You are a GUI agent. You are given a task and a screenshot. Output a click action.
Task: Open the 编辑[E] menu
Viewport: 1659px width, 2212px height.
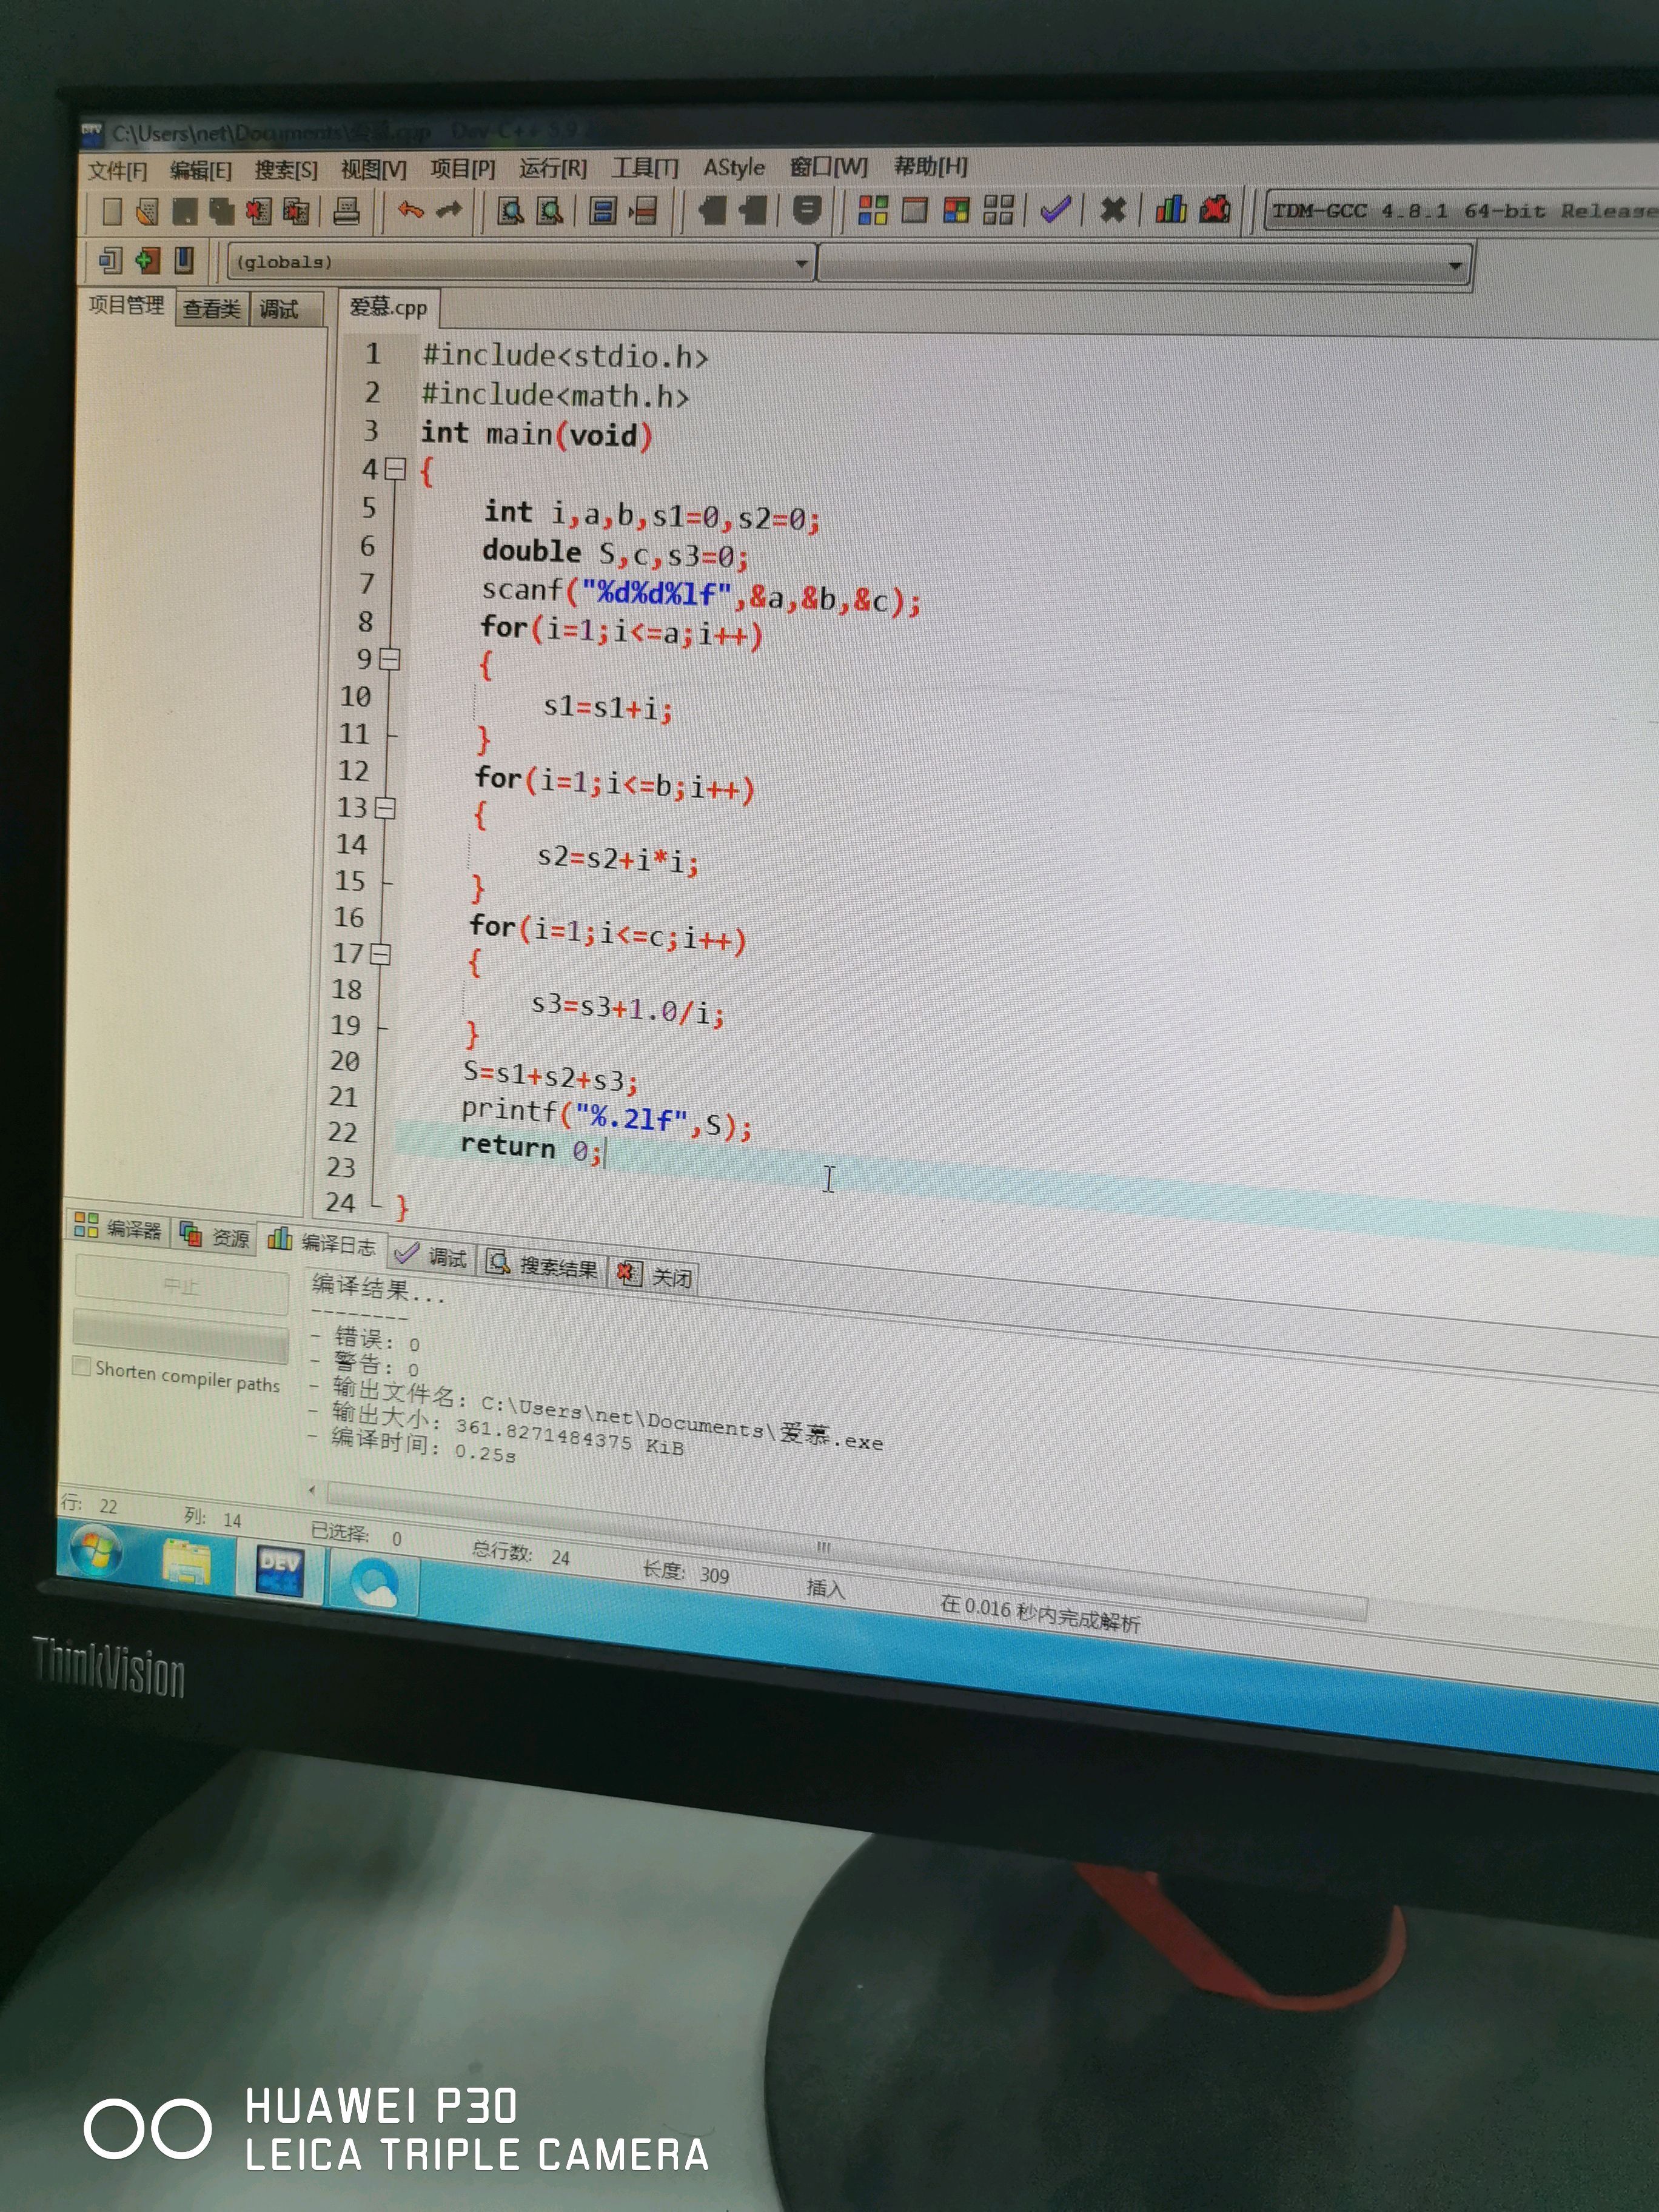[x=201, y=170]
